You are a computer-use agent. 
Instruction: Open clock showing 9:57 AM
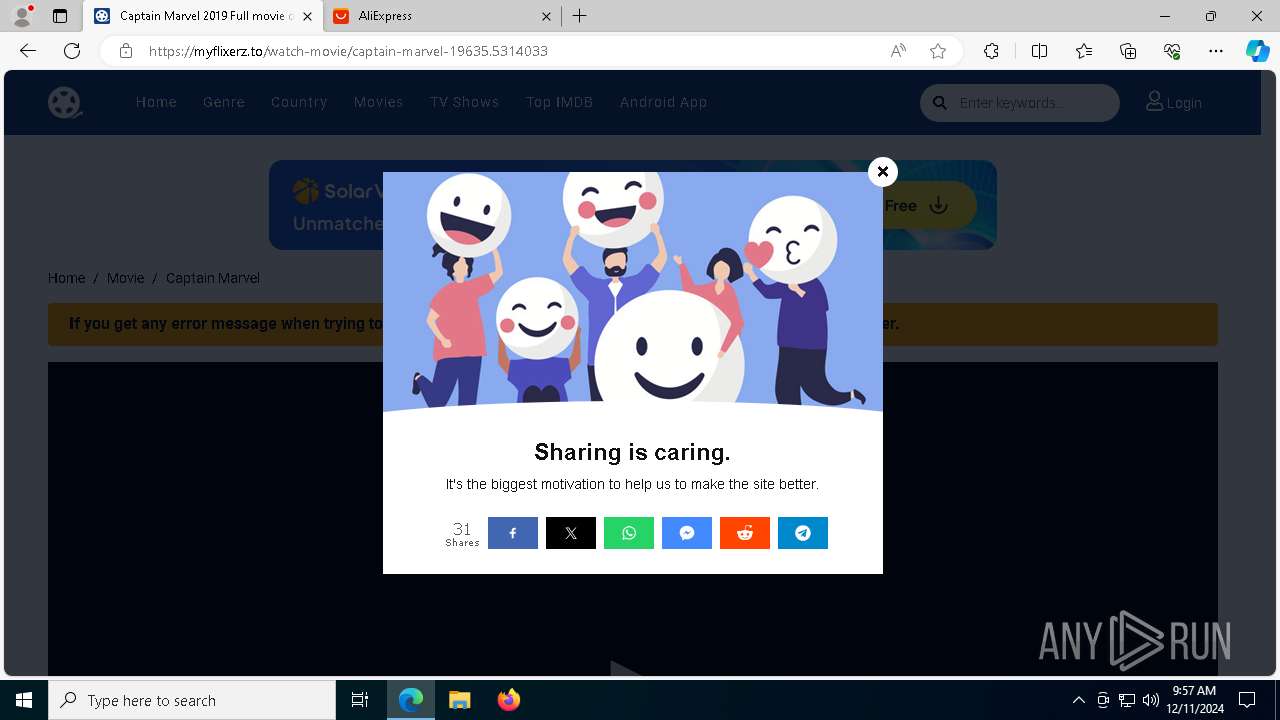click(x=1194, y=700)
